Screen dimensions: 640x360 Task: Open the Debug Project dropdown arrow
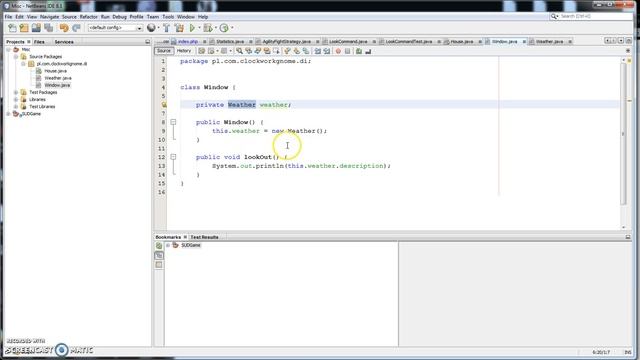point(216,28)
